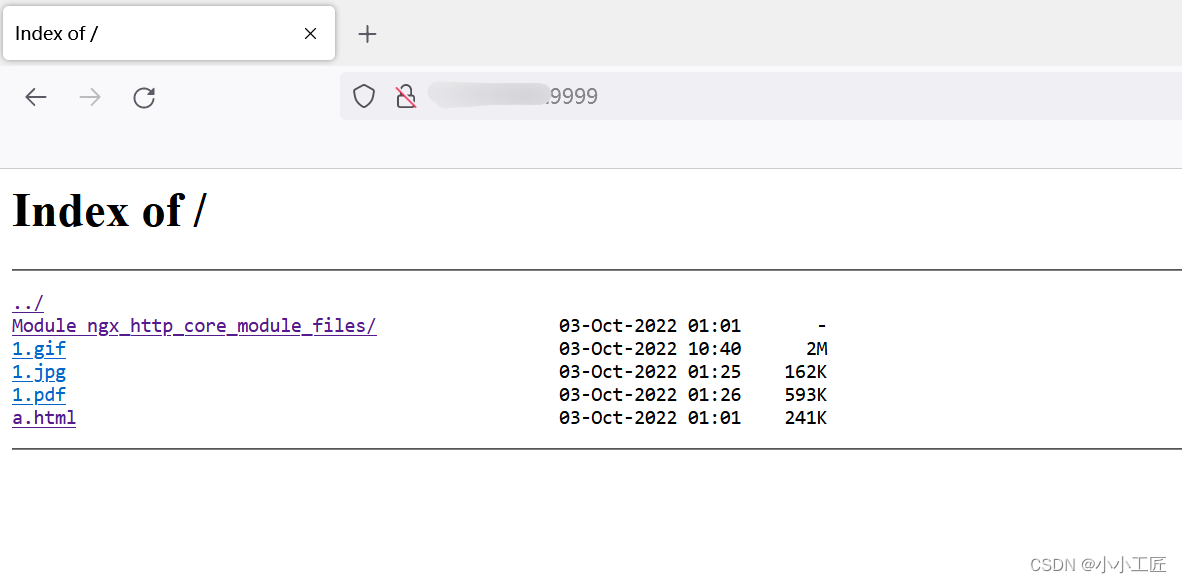Click the horizontal divider line below the heading
The width and height of the screenshot is (1182, 583).
point(590,267)
